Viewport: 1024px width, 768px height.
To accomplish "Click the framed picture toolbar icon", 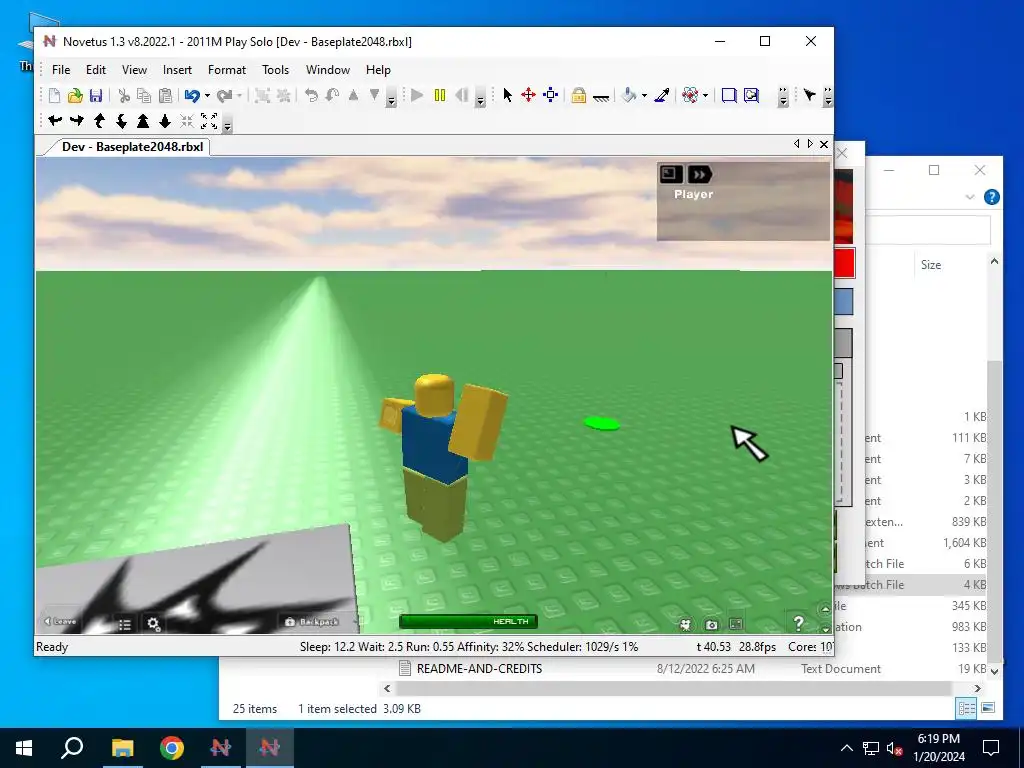I will (751, 95).
